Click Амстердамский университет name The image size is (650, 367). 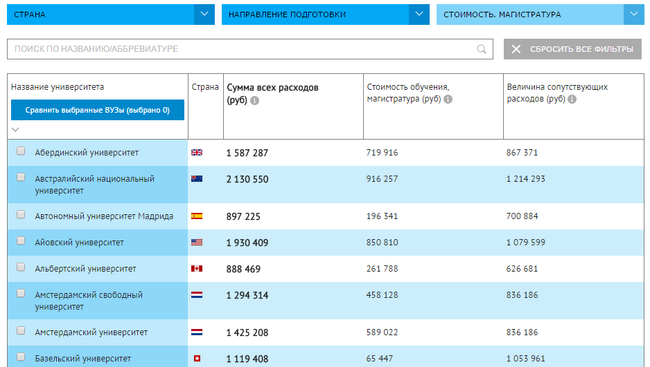coord(91,332)
